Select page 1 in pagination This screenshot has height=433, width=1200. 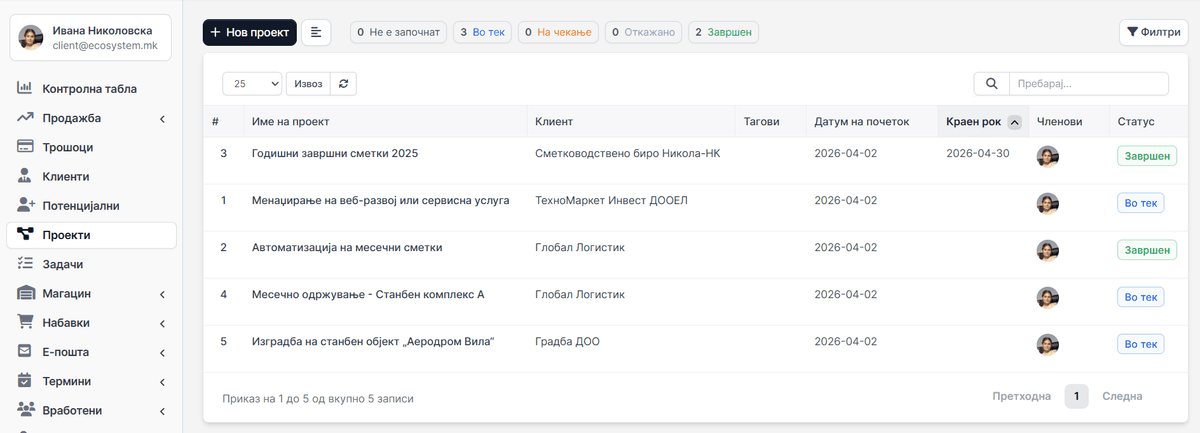(x=1076, y=396)
